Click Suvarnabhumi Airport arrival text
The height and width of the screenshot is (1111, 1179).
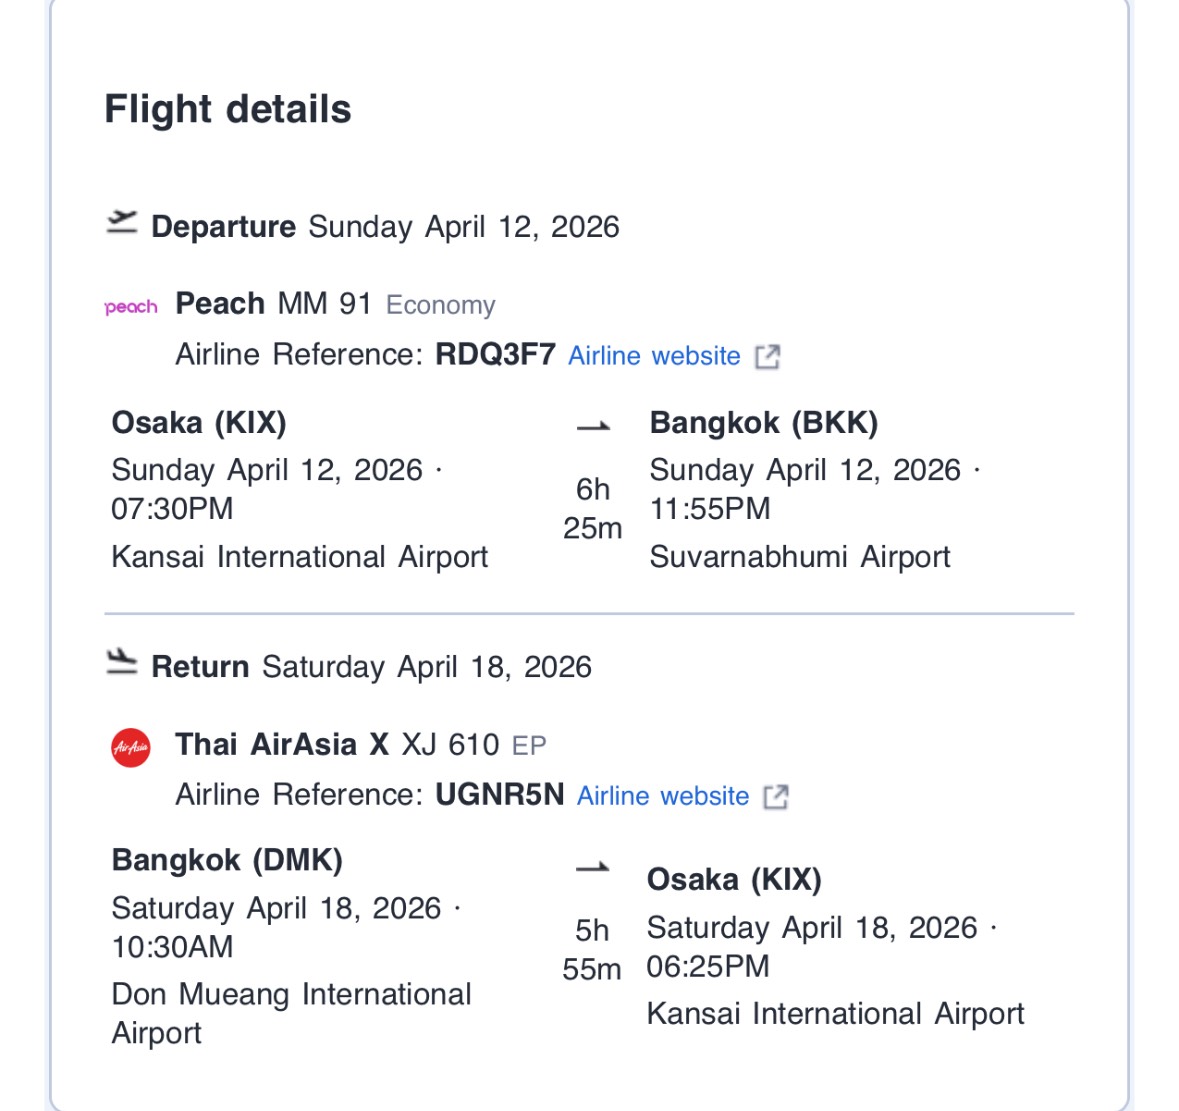click(x=799, y=557)
